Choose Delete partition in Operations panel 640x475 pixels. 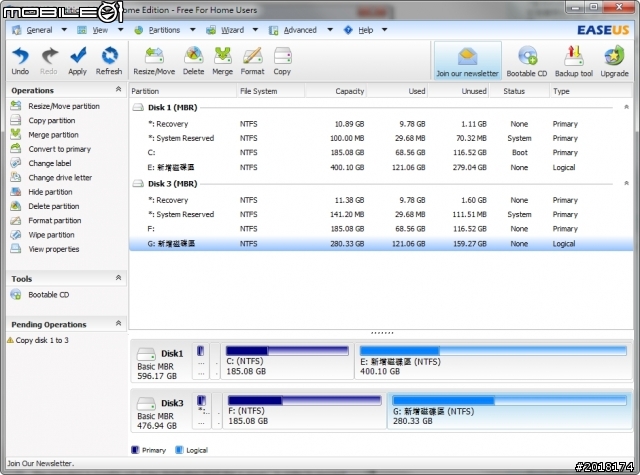point(45,206)
